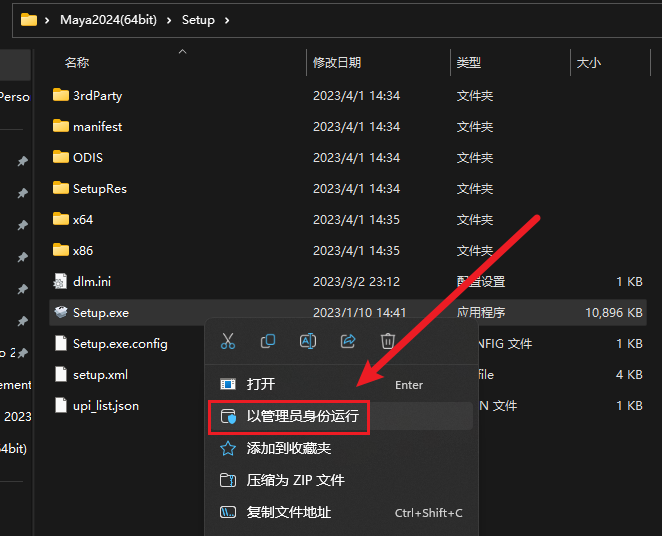The height and width of the screenshot is (536, 662).
Task: Select the upi_list.json file name
Action: click(x=106, y=406)
